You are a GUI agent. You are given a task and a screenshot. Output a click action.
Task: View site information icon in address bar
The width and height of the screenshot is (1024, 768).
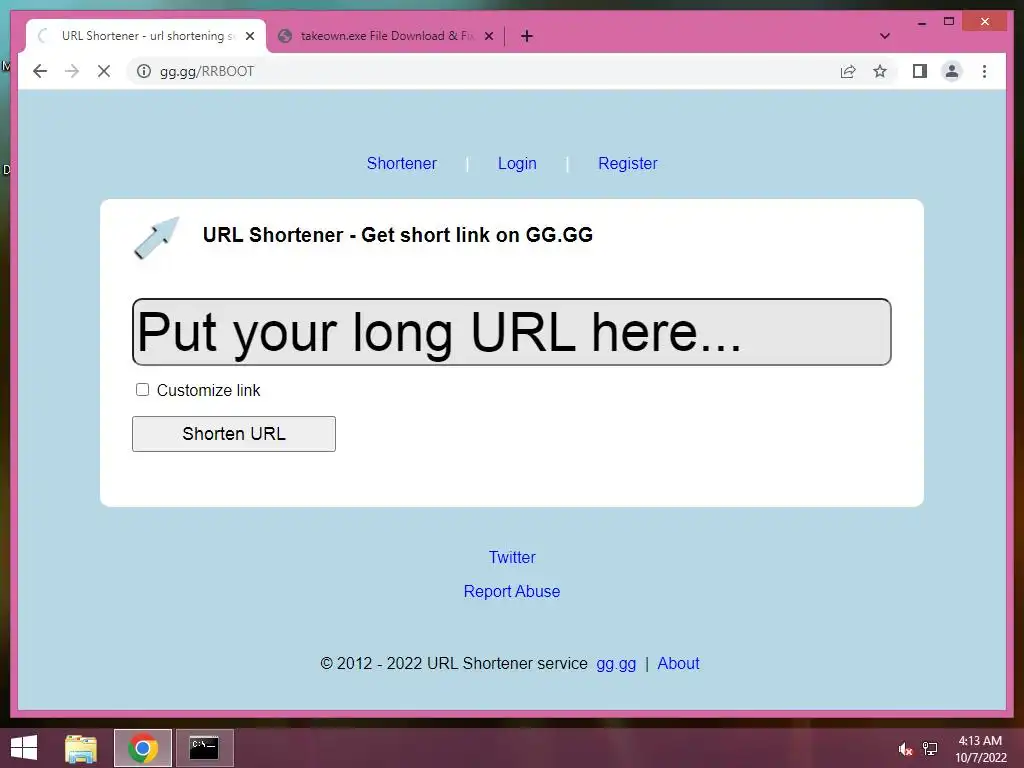[144, 71]
